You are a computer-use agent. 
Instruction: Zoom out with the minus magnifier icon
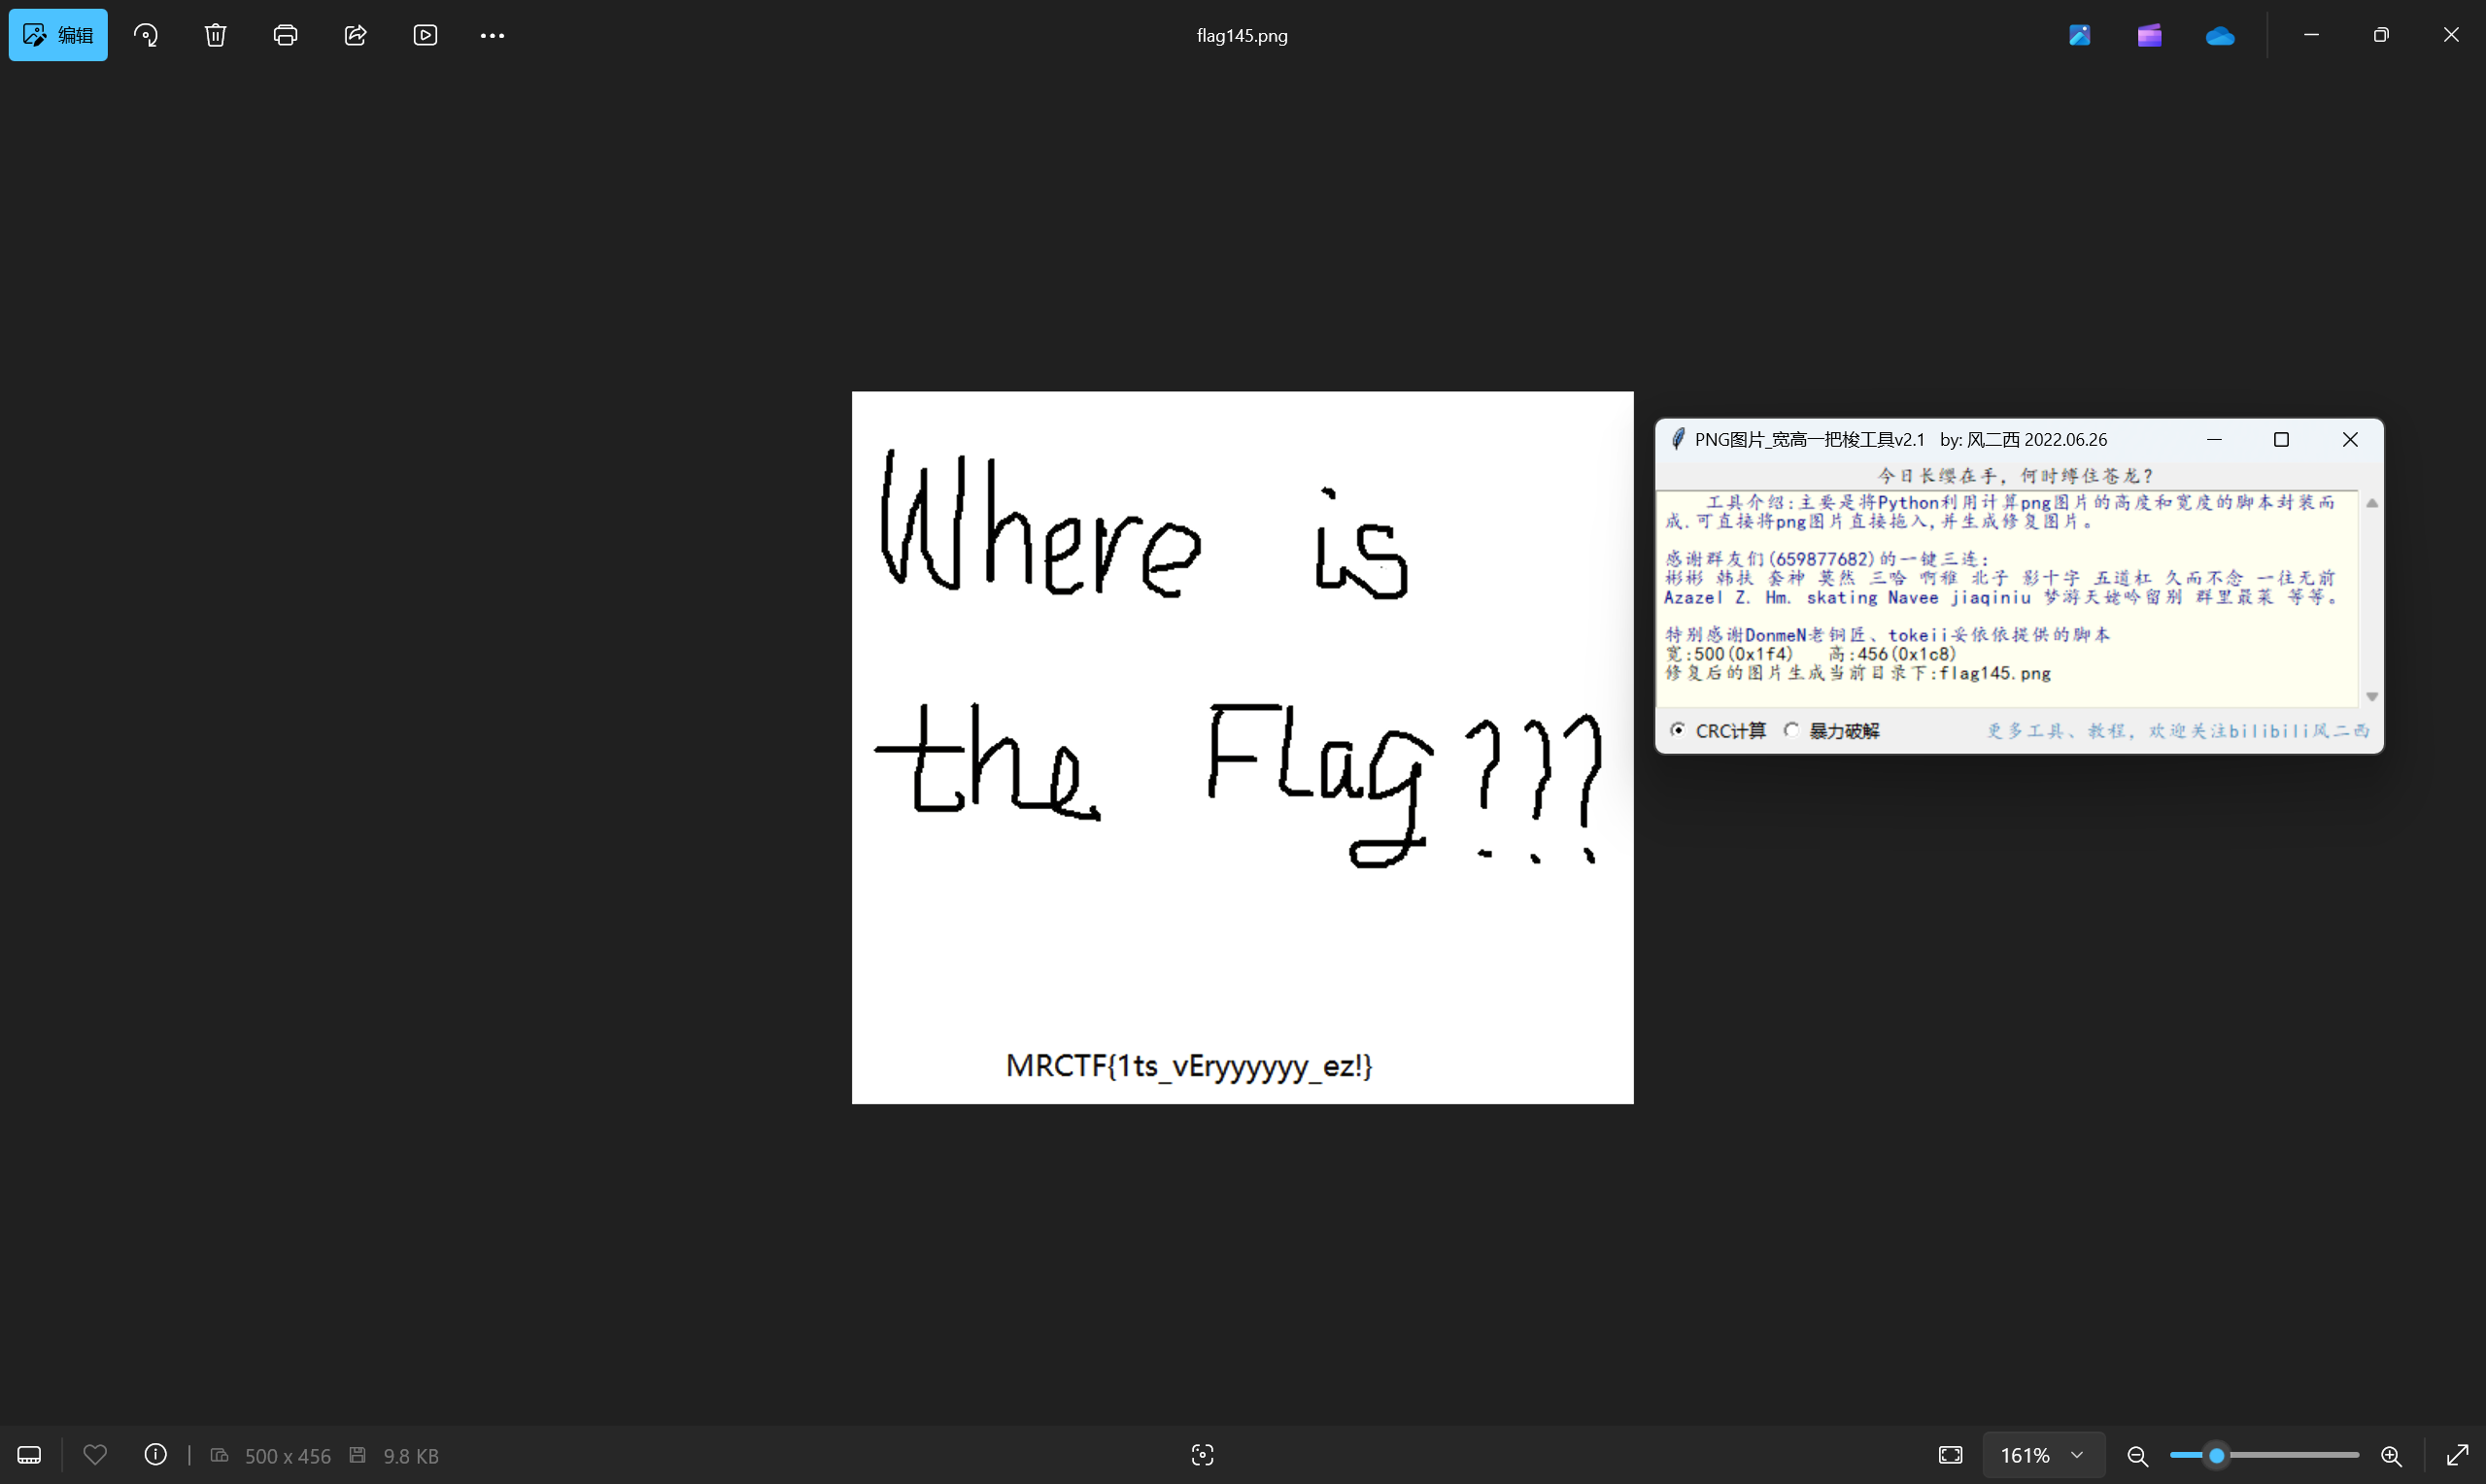[2138, 1456]
